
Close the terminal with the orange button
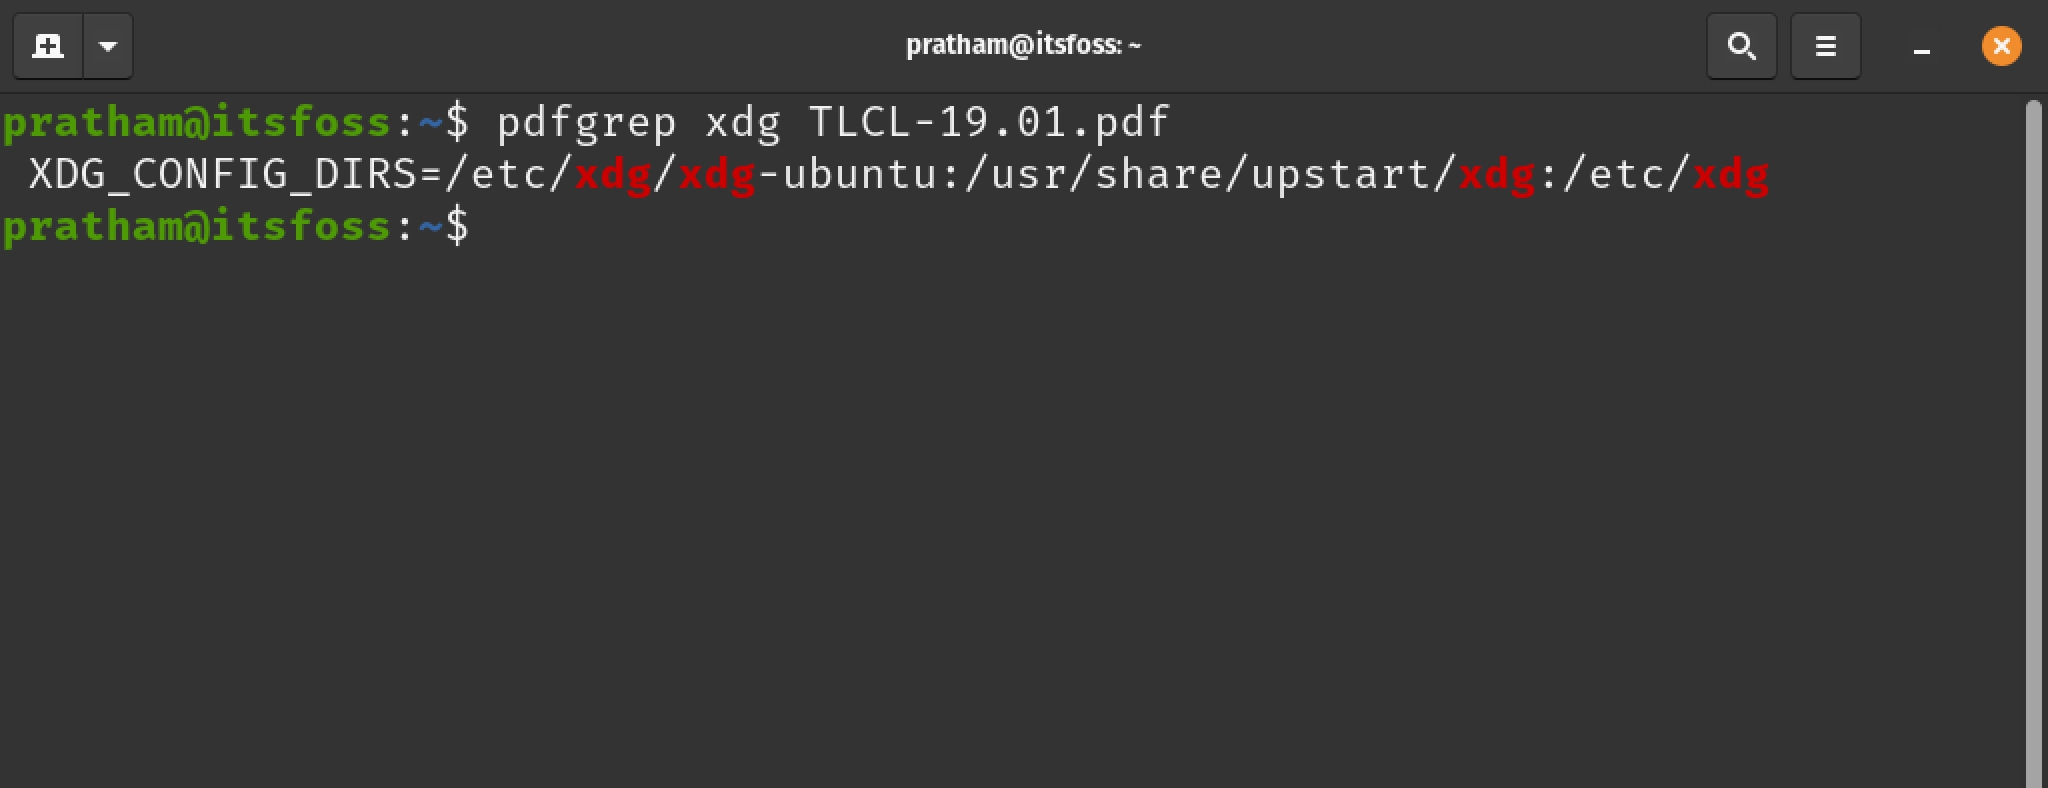2001,46
